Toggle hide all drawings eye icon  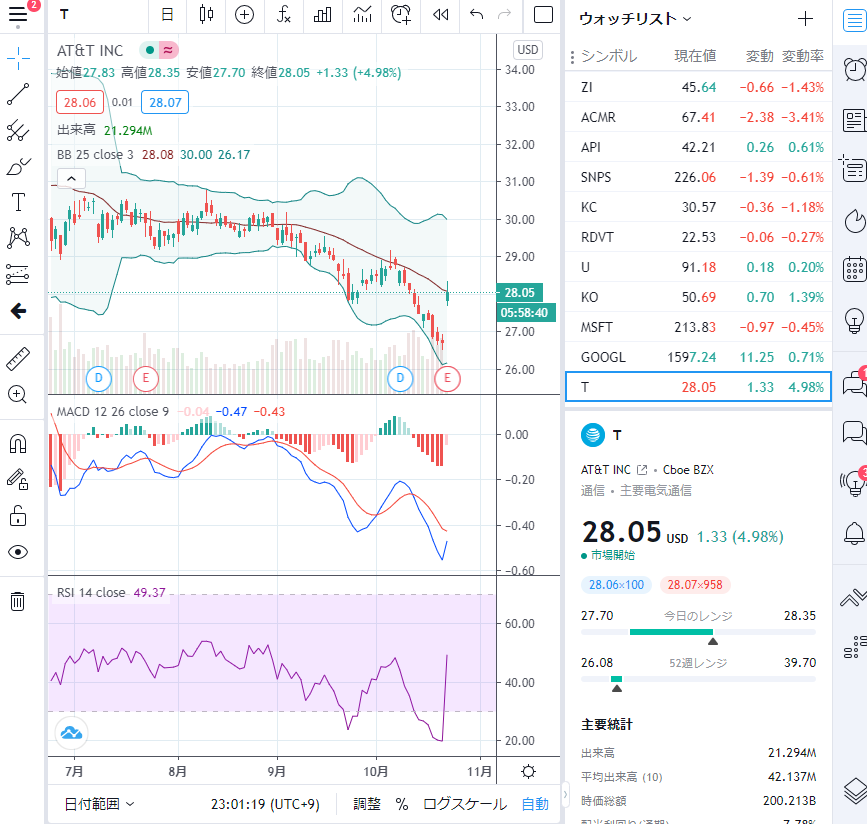(x=18, y=552)
